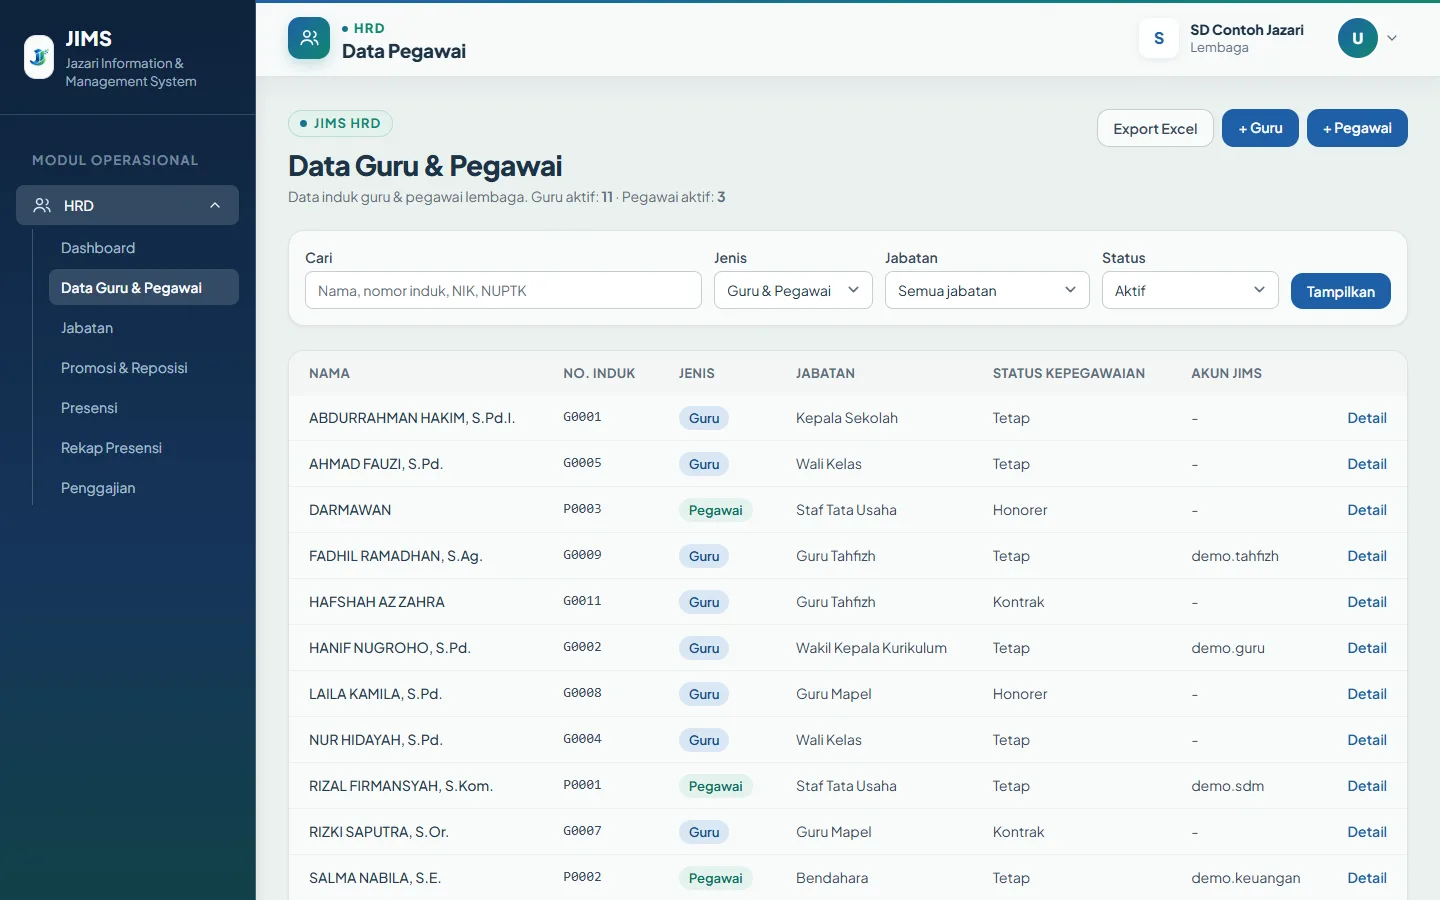Open the Status dropdown showing Aktif
Viewport: 1440px width, 900px height.
(x=1190, y=290)
